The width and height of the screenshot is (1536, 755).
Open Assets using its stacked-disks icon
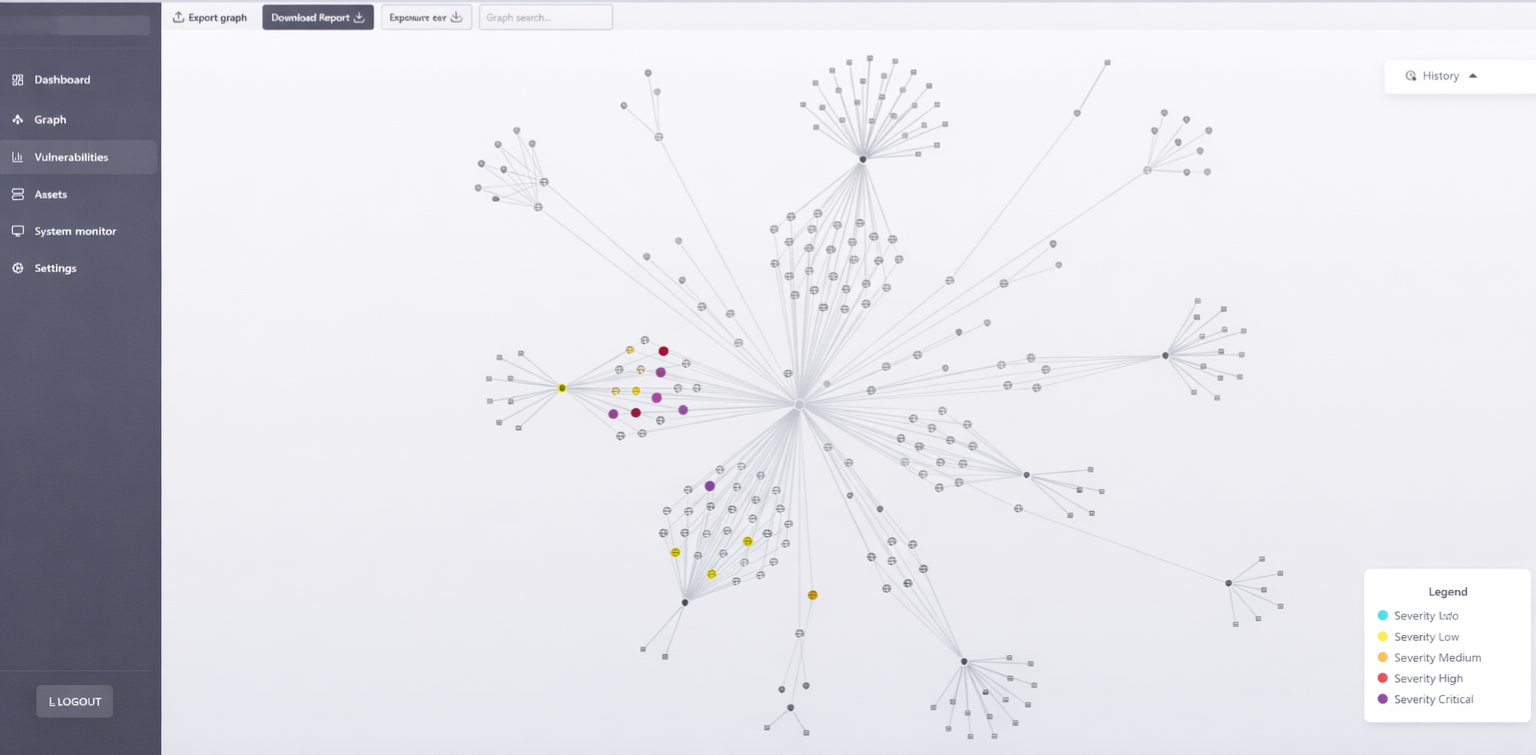(x=17, y=194)
